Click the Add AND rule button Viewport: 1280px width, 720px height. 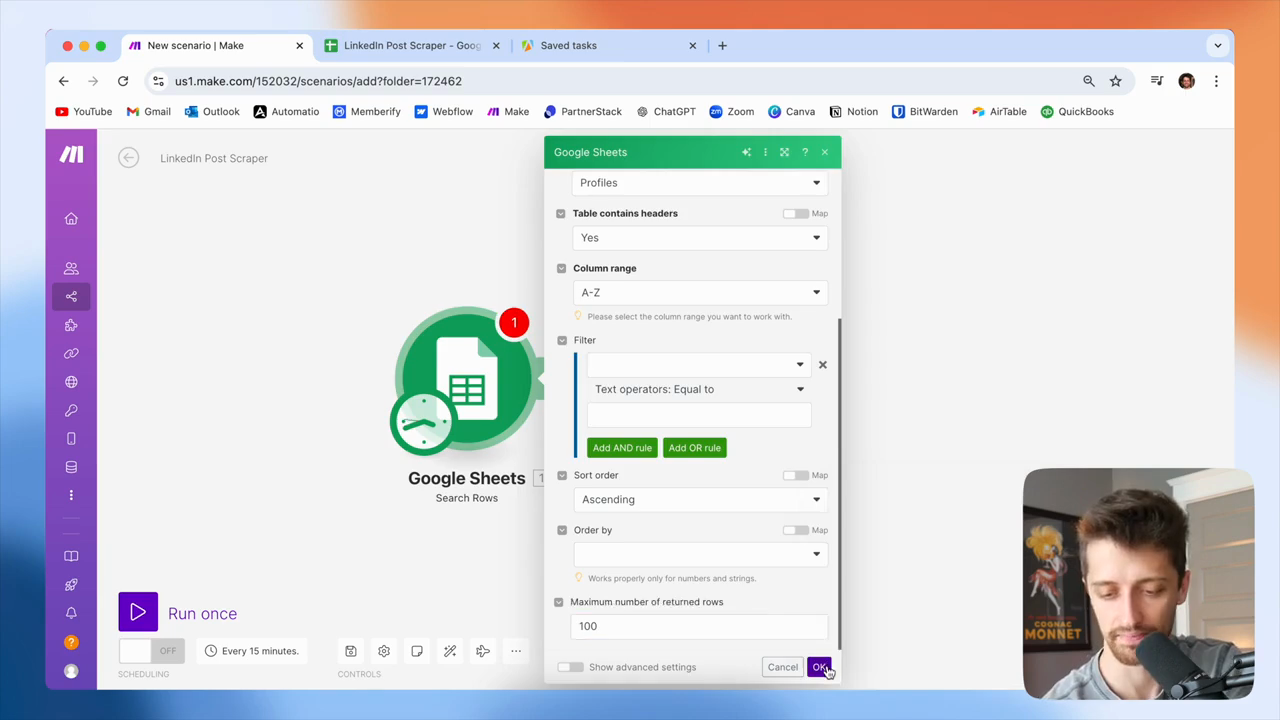pyautogui.click(x=622, y=448)
